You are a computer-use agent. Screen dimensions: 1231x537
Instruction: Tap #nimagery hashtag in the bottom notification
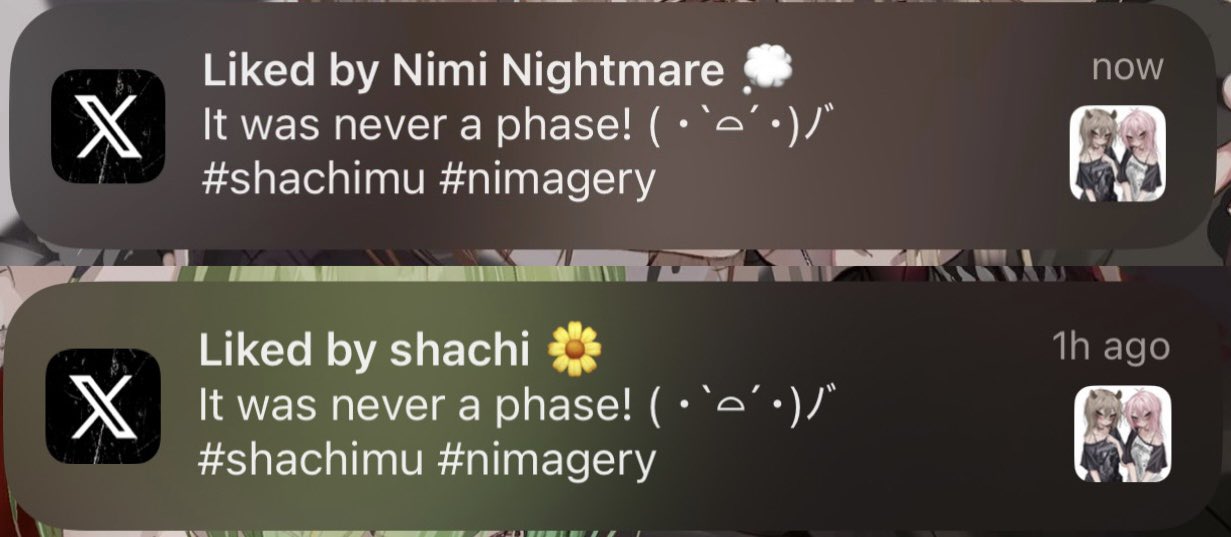(546, 461)
